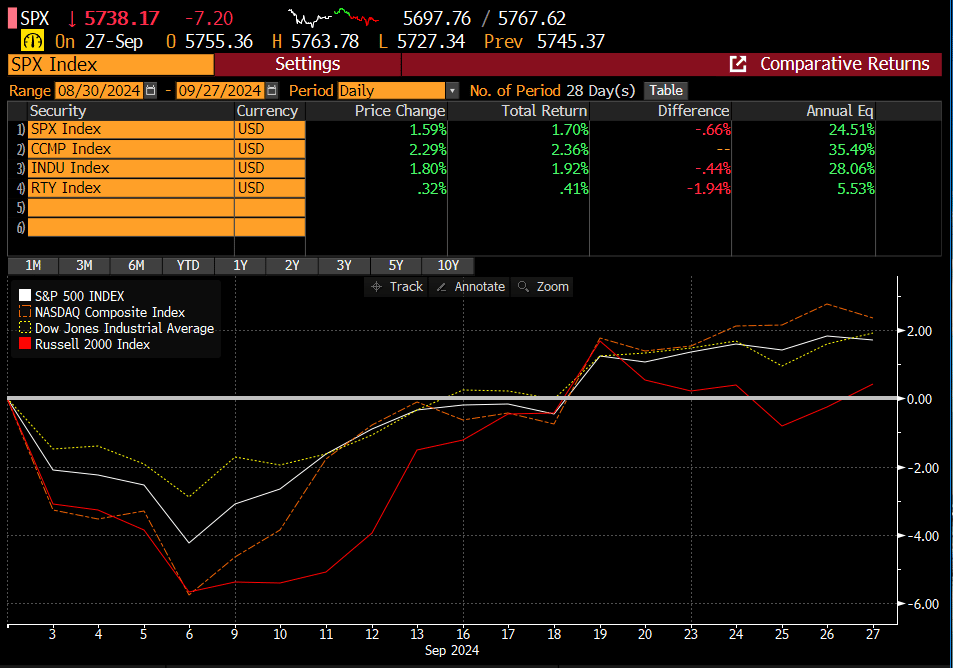Click the Zoom magnifier icon
The image size is (953, 668).
pos(523,286)
